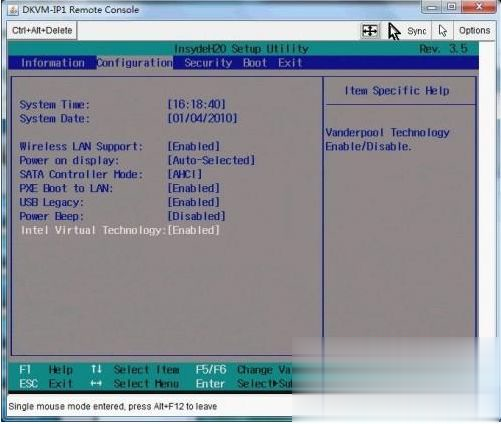Click the 'Power Beep:' label
Screen dimensions: 501x424
coord(52,216)
